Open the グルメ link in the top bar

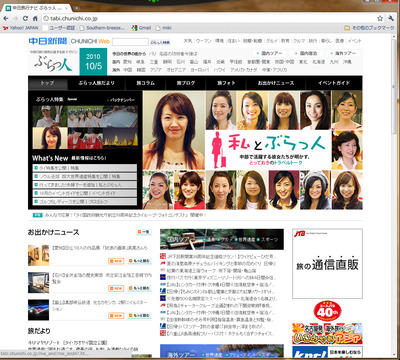pyautogui.click(x=271, y=41)
